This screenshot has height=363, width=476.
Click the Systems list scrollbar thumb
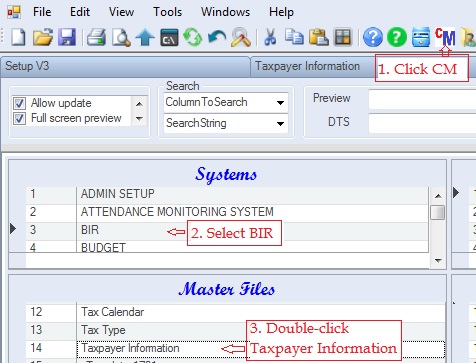[437, 212]
